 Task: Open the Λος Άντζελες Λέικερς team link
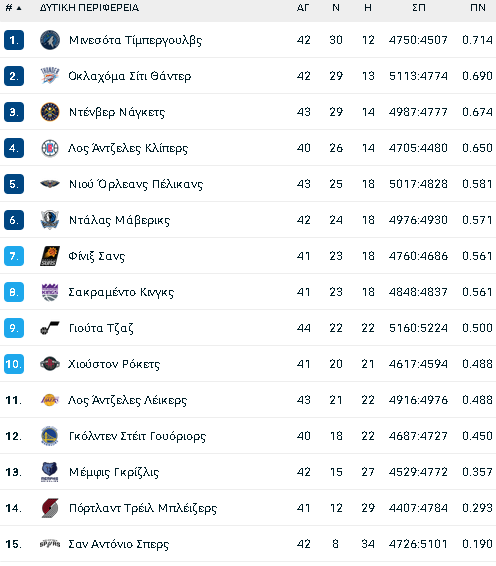pos(127,400)
